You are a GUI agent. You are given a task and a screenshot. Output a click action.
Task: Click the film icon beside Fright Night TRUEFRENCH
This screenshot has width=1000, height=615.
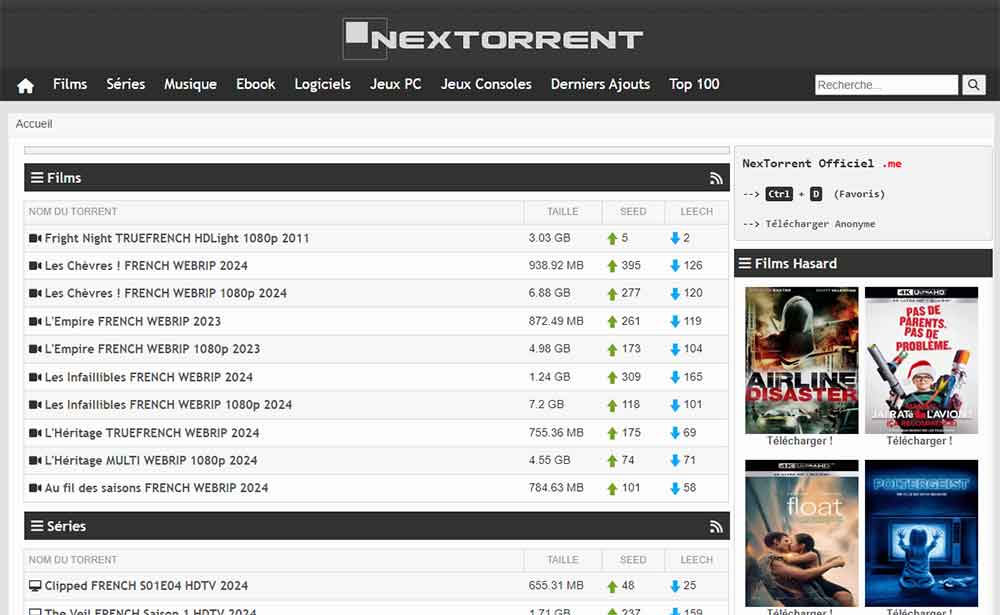tap(35, 237)
